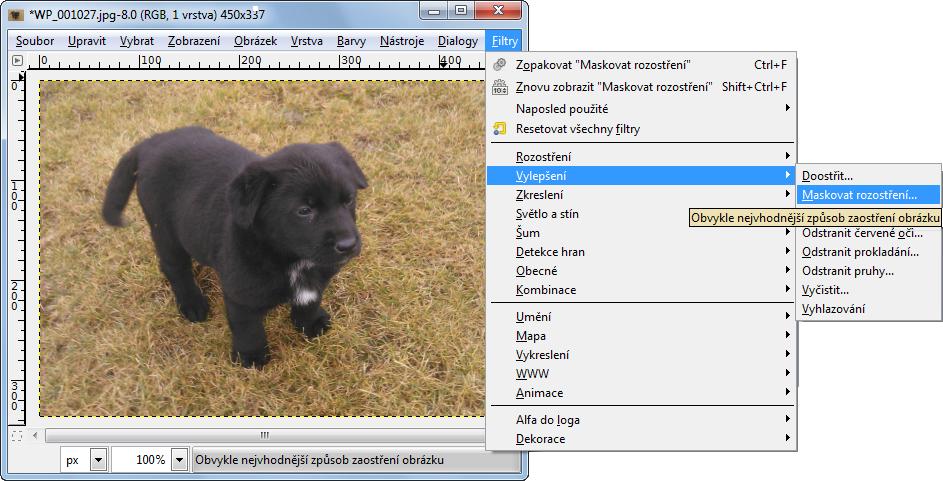
Task: Close the open Filtry menu
Action: (x=504, y=41)
